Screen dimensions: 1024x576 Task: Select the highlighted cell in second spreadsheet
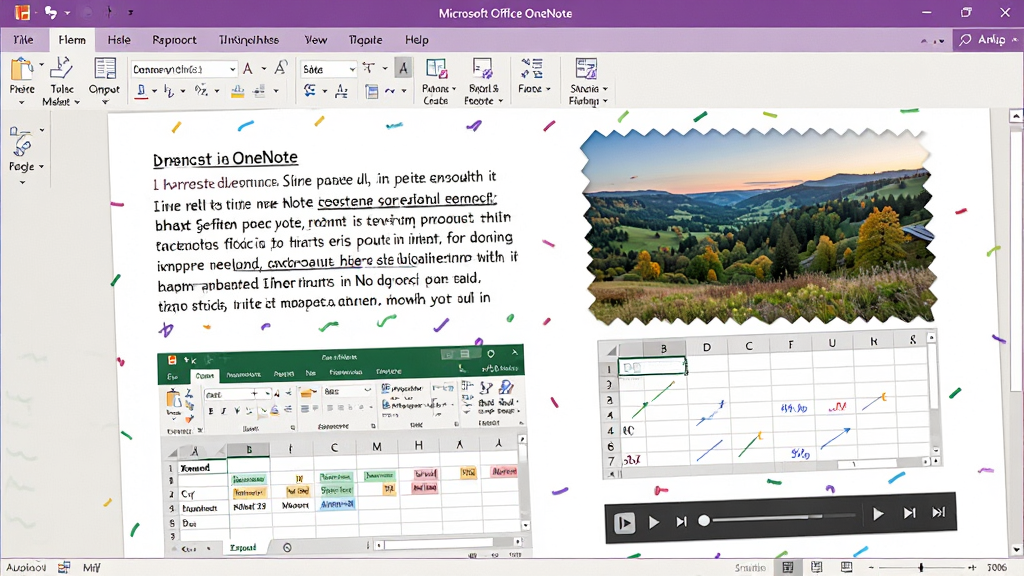point(652,366)
